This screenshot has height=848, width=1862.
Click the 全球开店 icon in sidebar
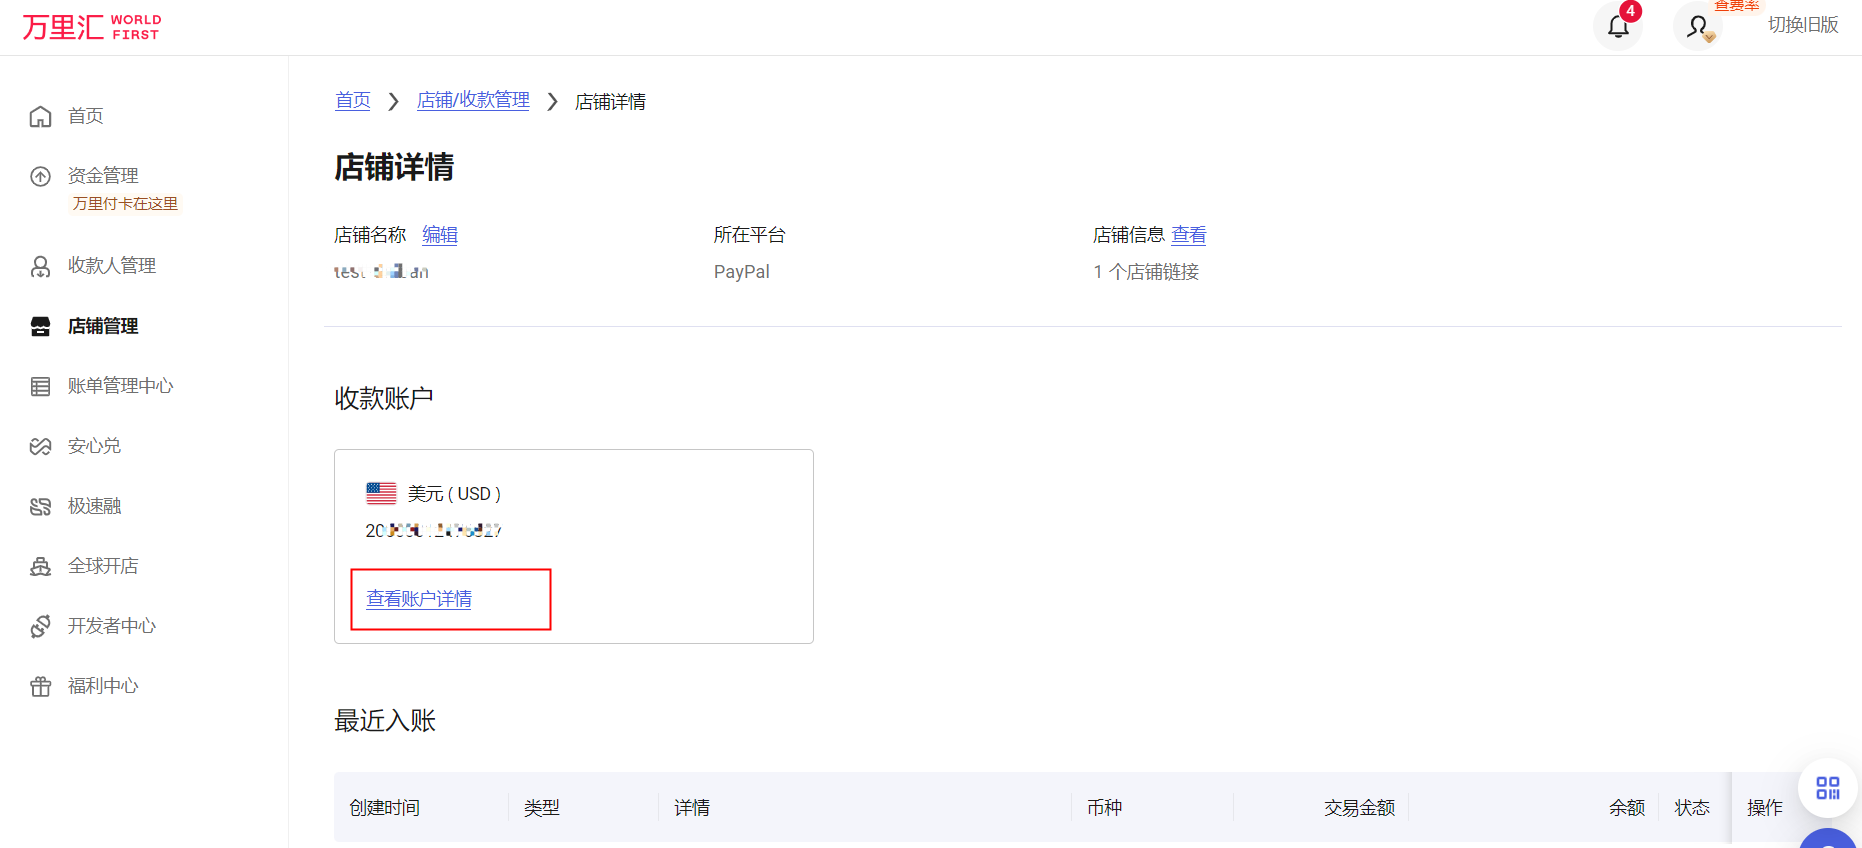point(40,566)
